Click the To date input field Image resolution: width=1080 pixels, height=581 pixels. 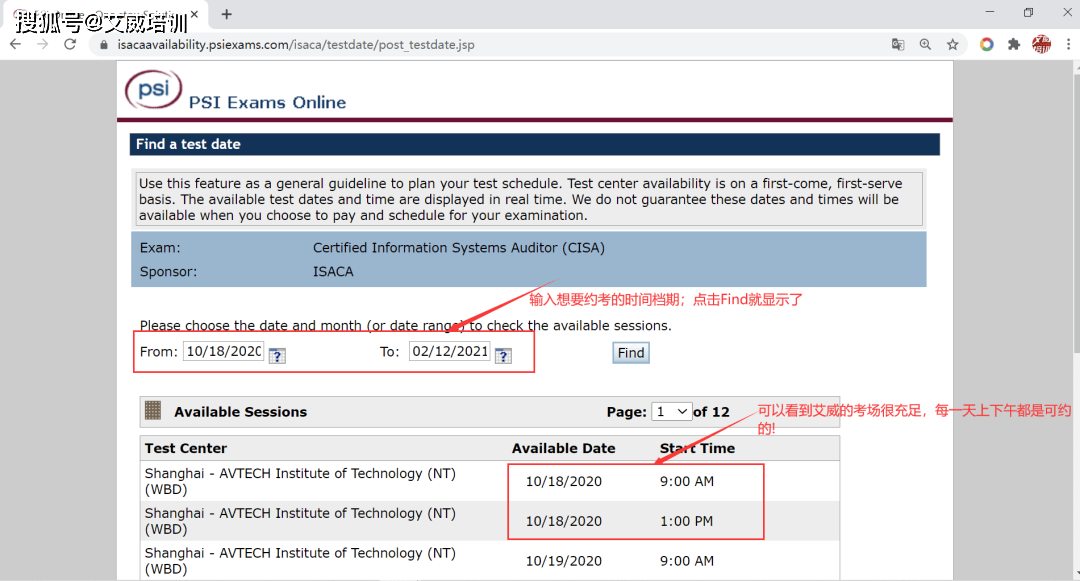[450, 352]
